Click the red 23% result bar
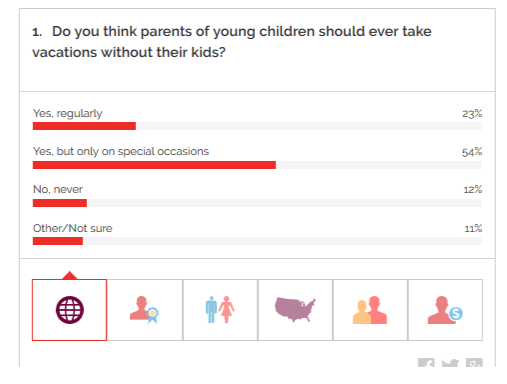Screen dimensions: 507x384 pos(84,126)
